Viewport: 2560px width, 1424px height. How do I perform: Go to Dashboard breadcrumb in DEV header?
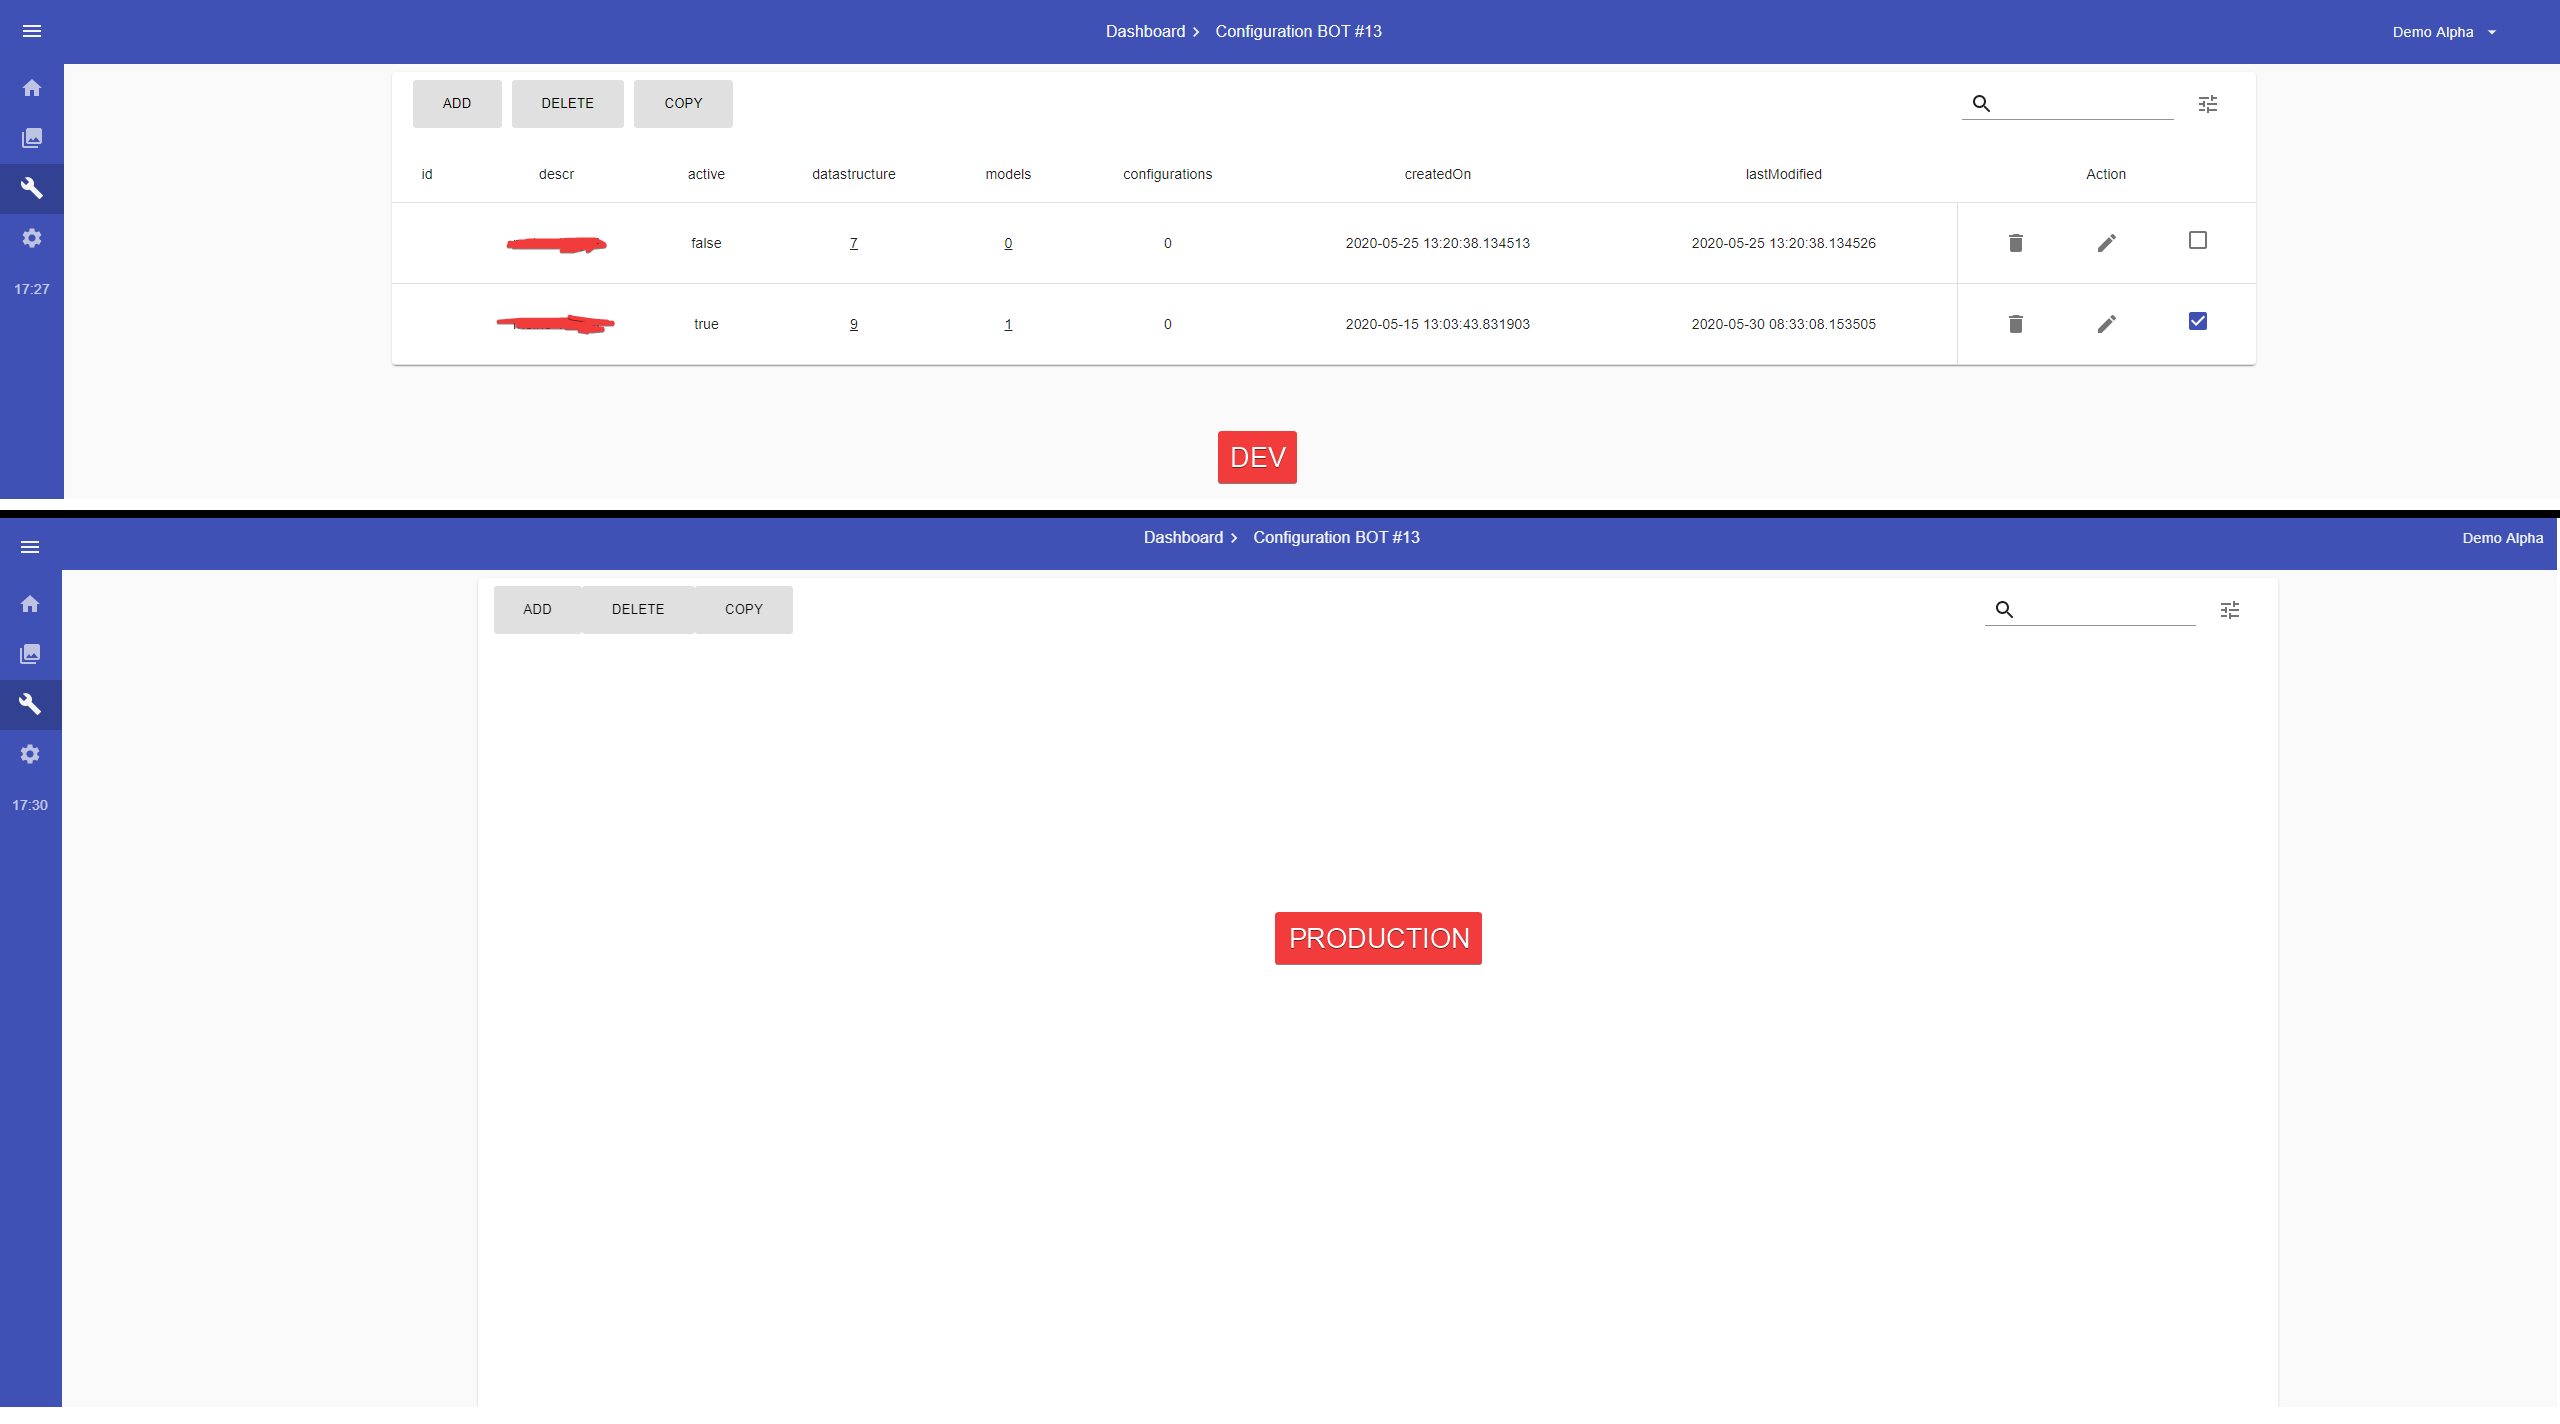[1145, 31]
